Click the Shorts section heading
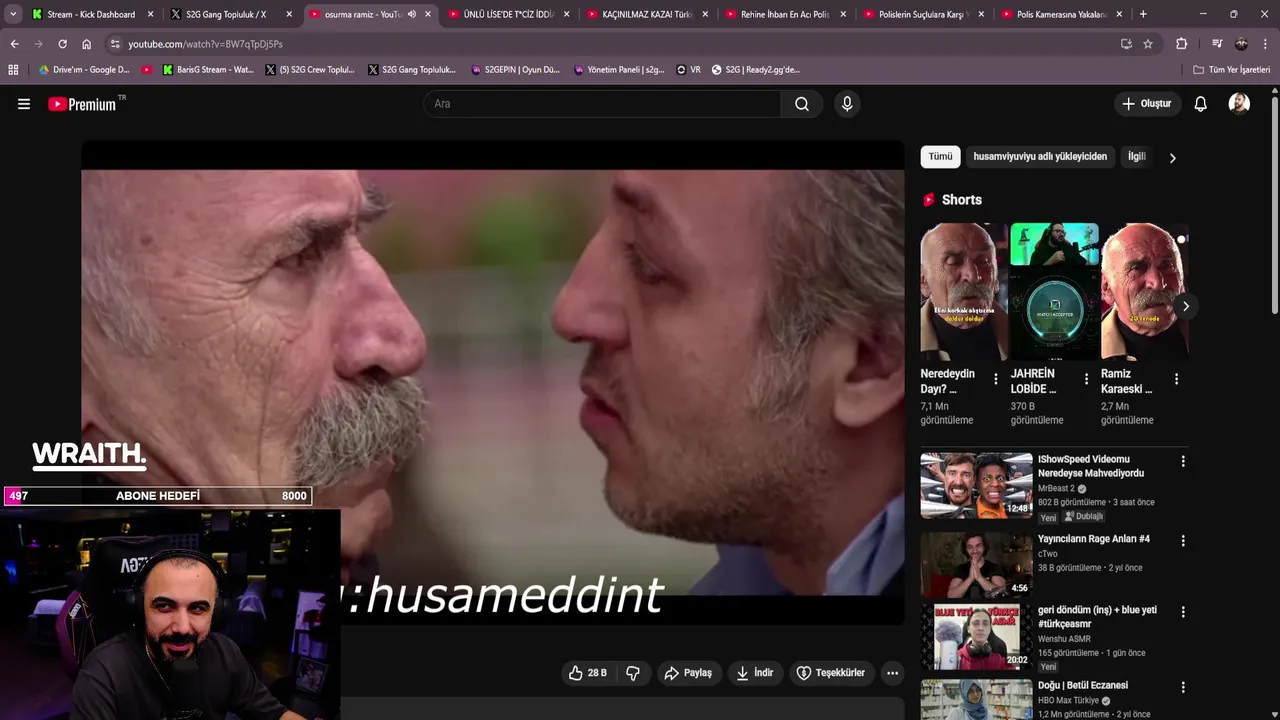 pyautogui.click(x=962, y=200)
